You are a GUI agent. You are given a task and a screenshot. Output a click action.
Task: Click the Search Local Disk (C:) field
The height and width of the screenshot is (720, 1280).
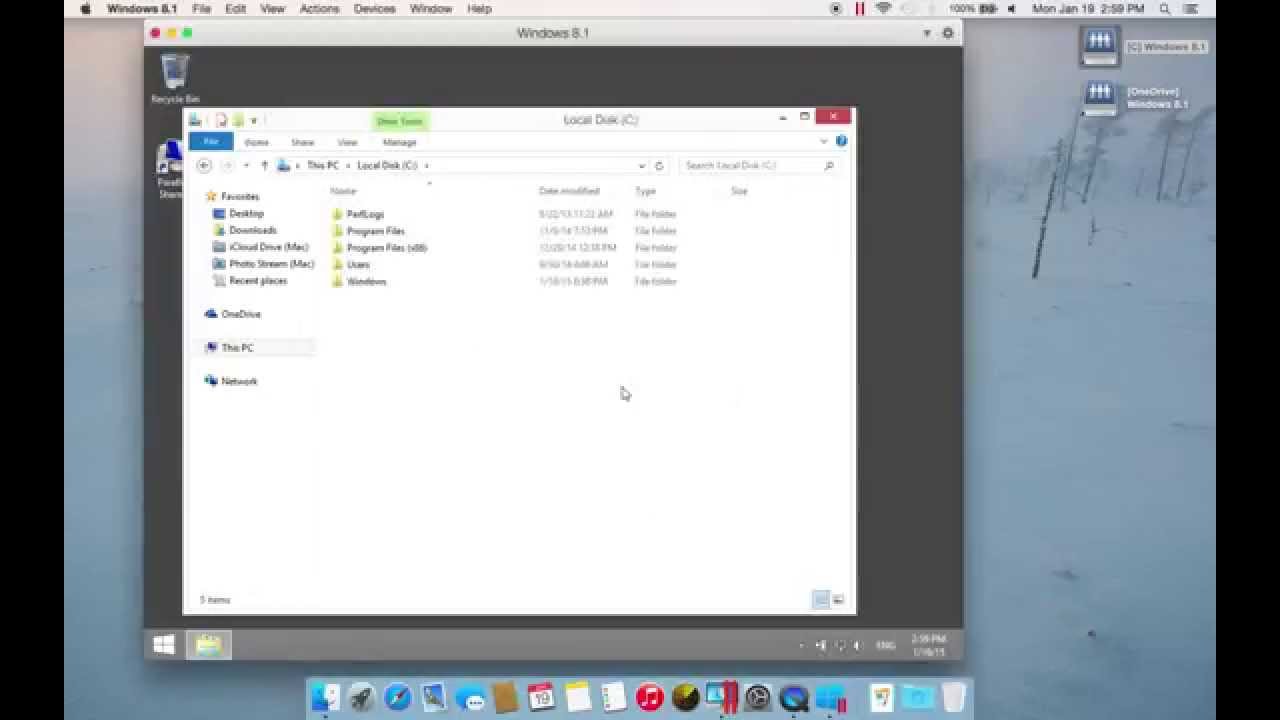pos(758,165)
